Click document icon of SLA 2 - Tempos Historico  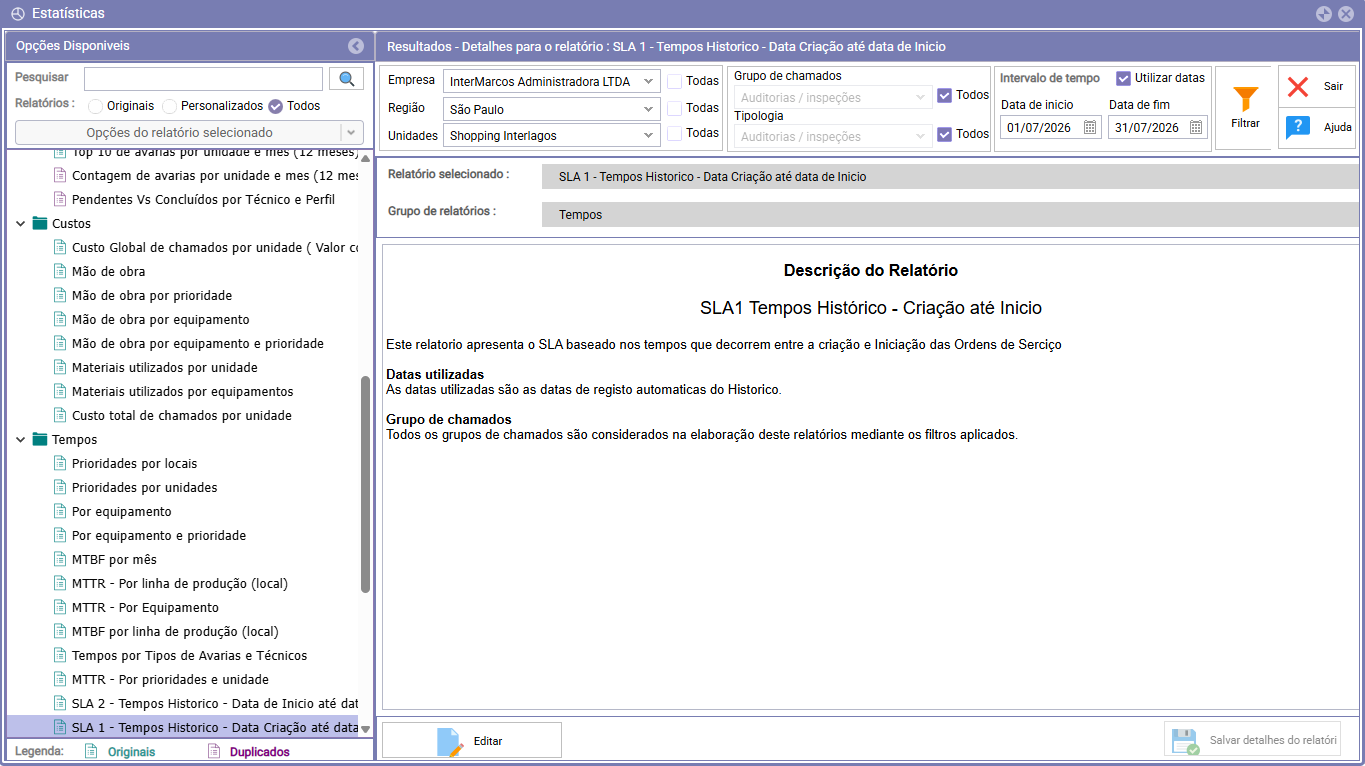[59, 703]
